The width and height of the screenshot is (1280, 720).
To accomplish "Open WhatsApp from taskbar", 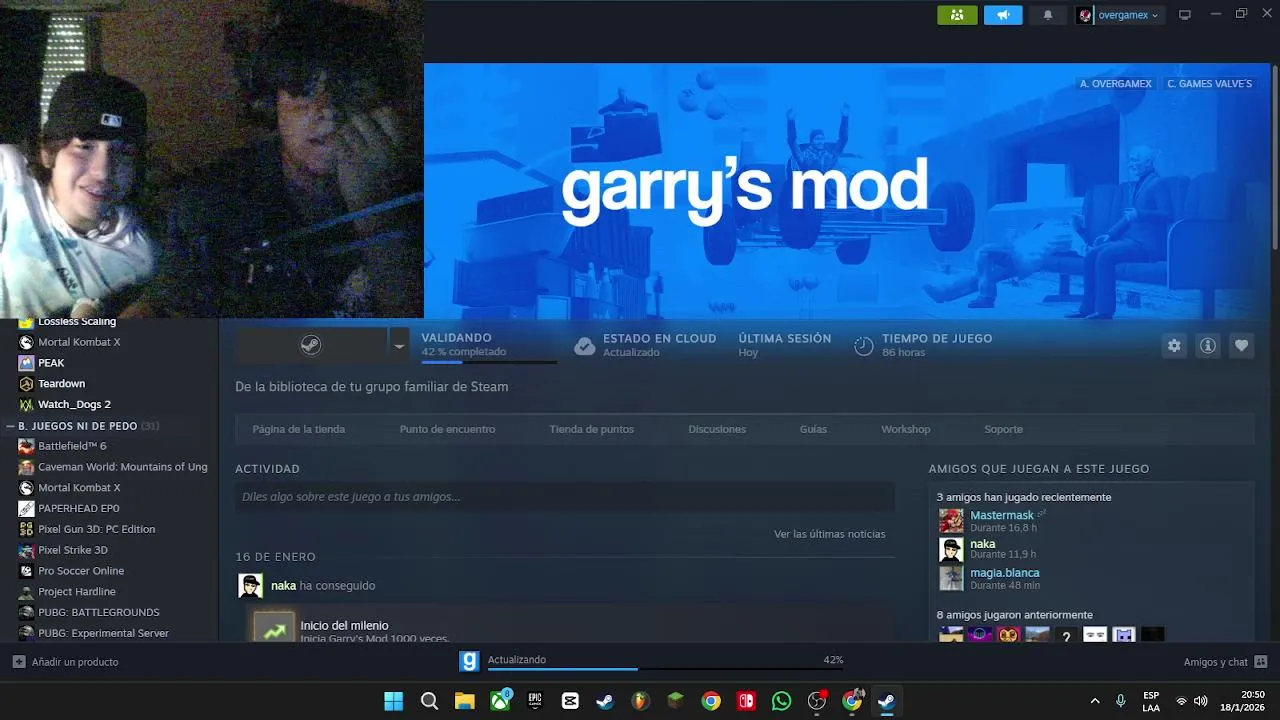I will pos(781,701).
